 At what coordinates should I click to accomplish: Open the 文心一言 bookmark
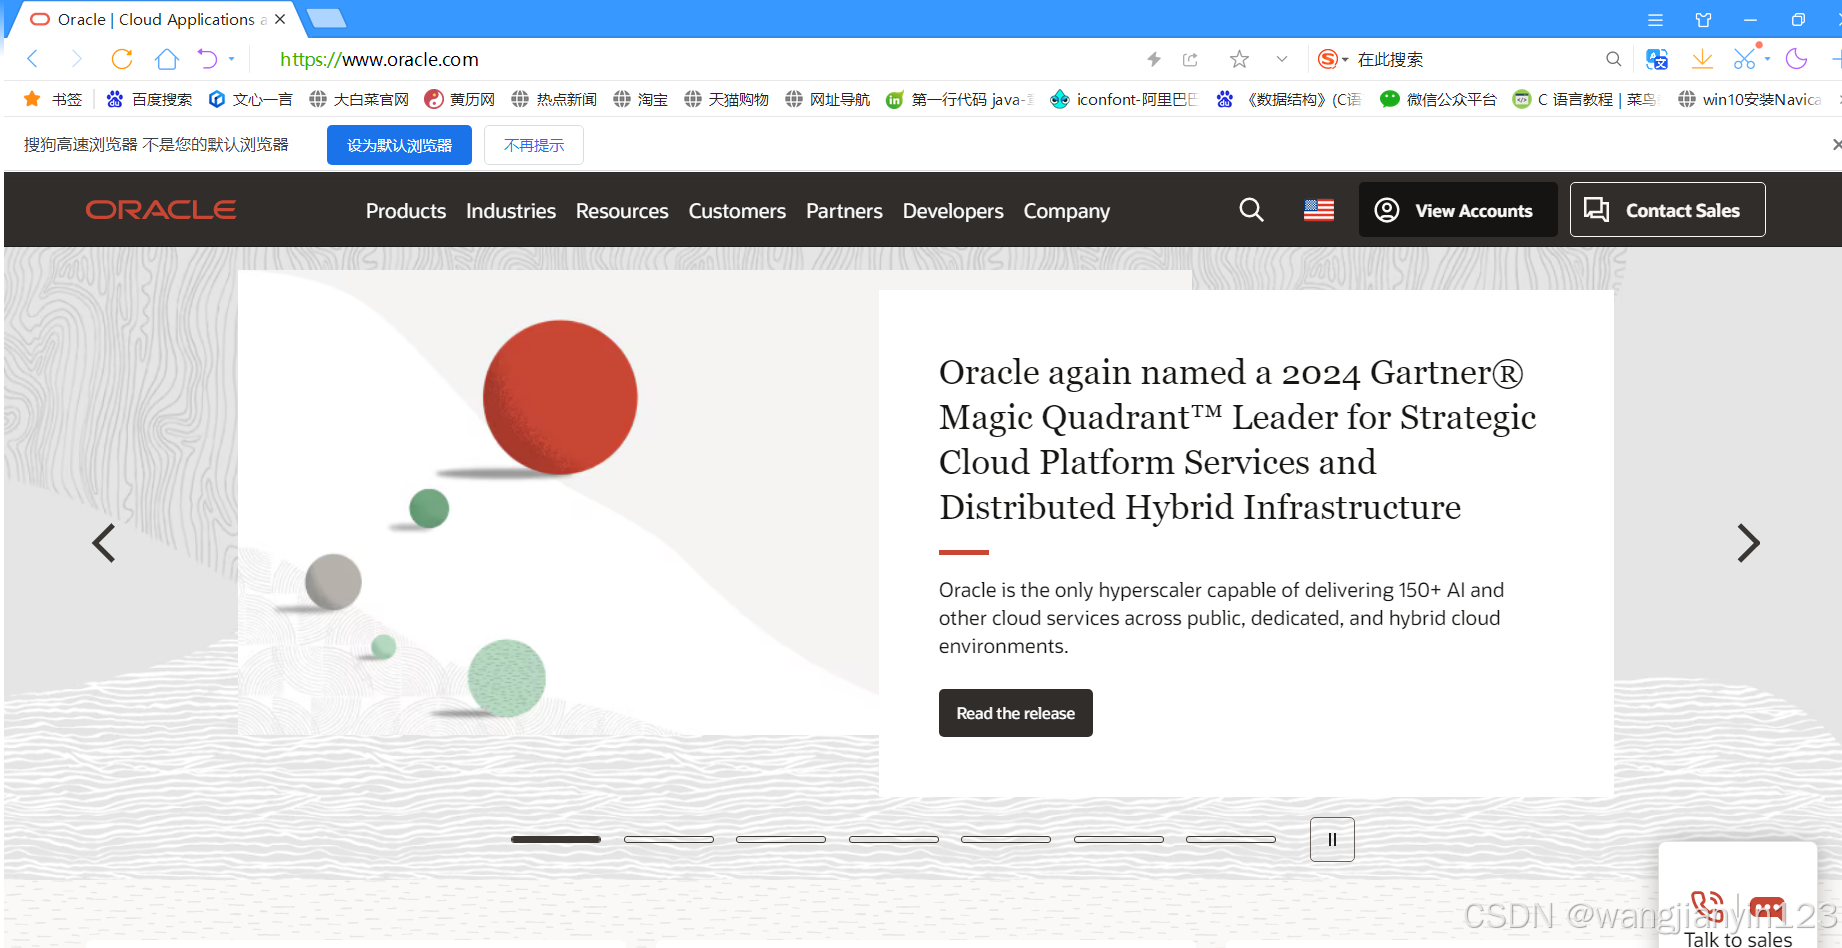(x=250, y=99)
